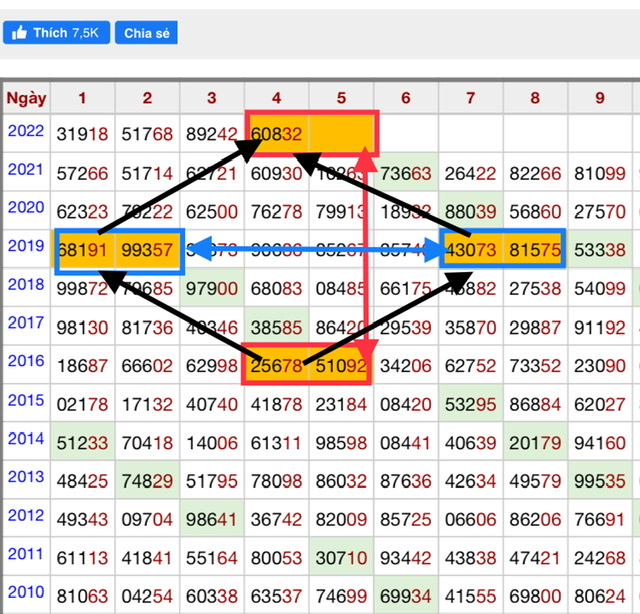Select the green cell 99535 in 2013 row
Image resolution: width=640 pixels, height=614 pixels.
600,481
